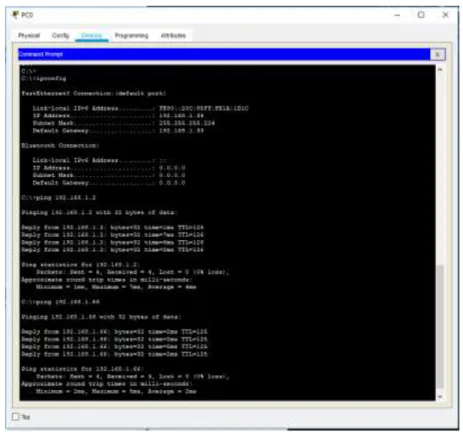The height and width of the screenshot is (438, 463).
Task: Click the FastEthernet0 Connection heading line
Action: pyautogui.click(x=94, y=94)
